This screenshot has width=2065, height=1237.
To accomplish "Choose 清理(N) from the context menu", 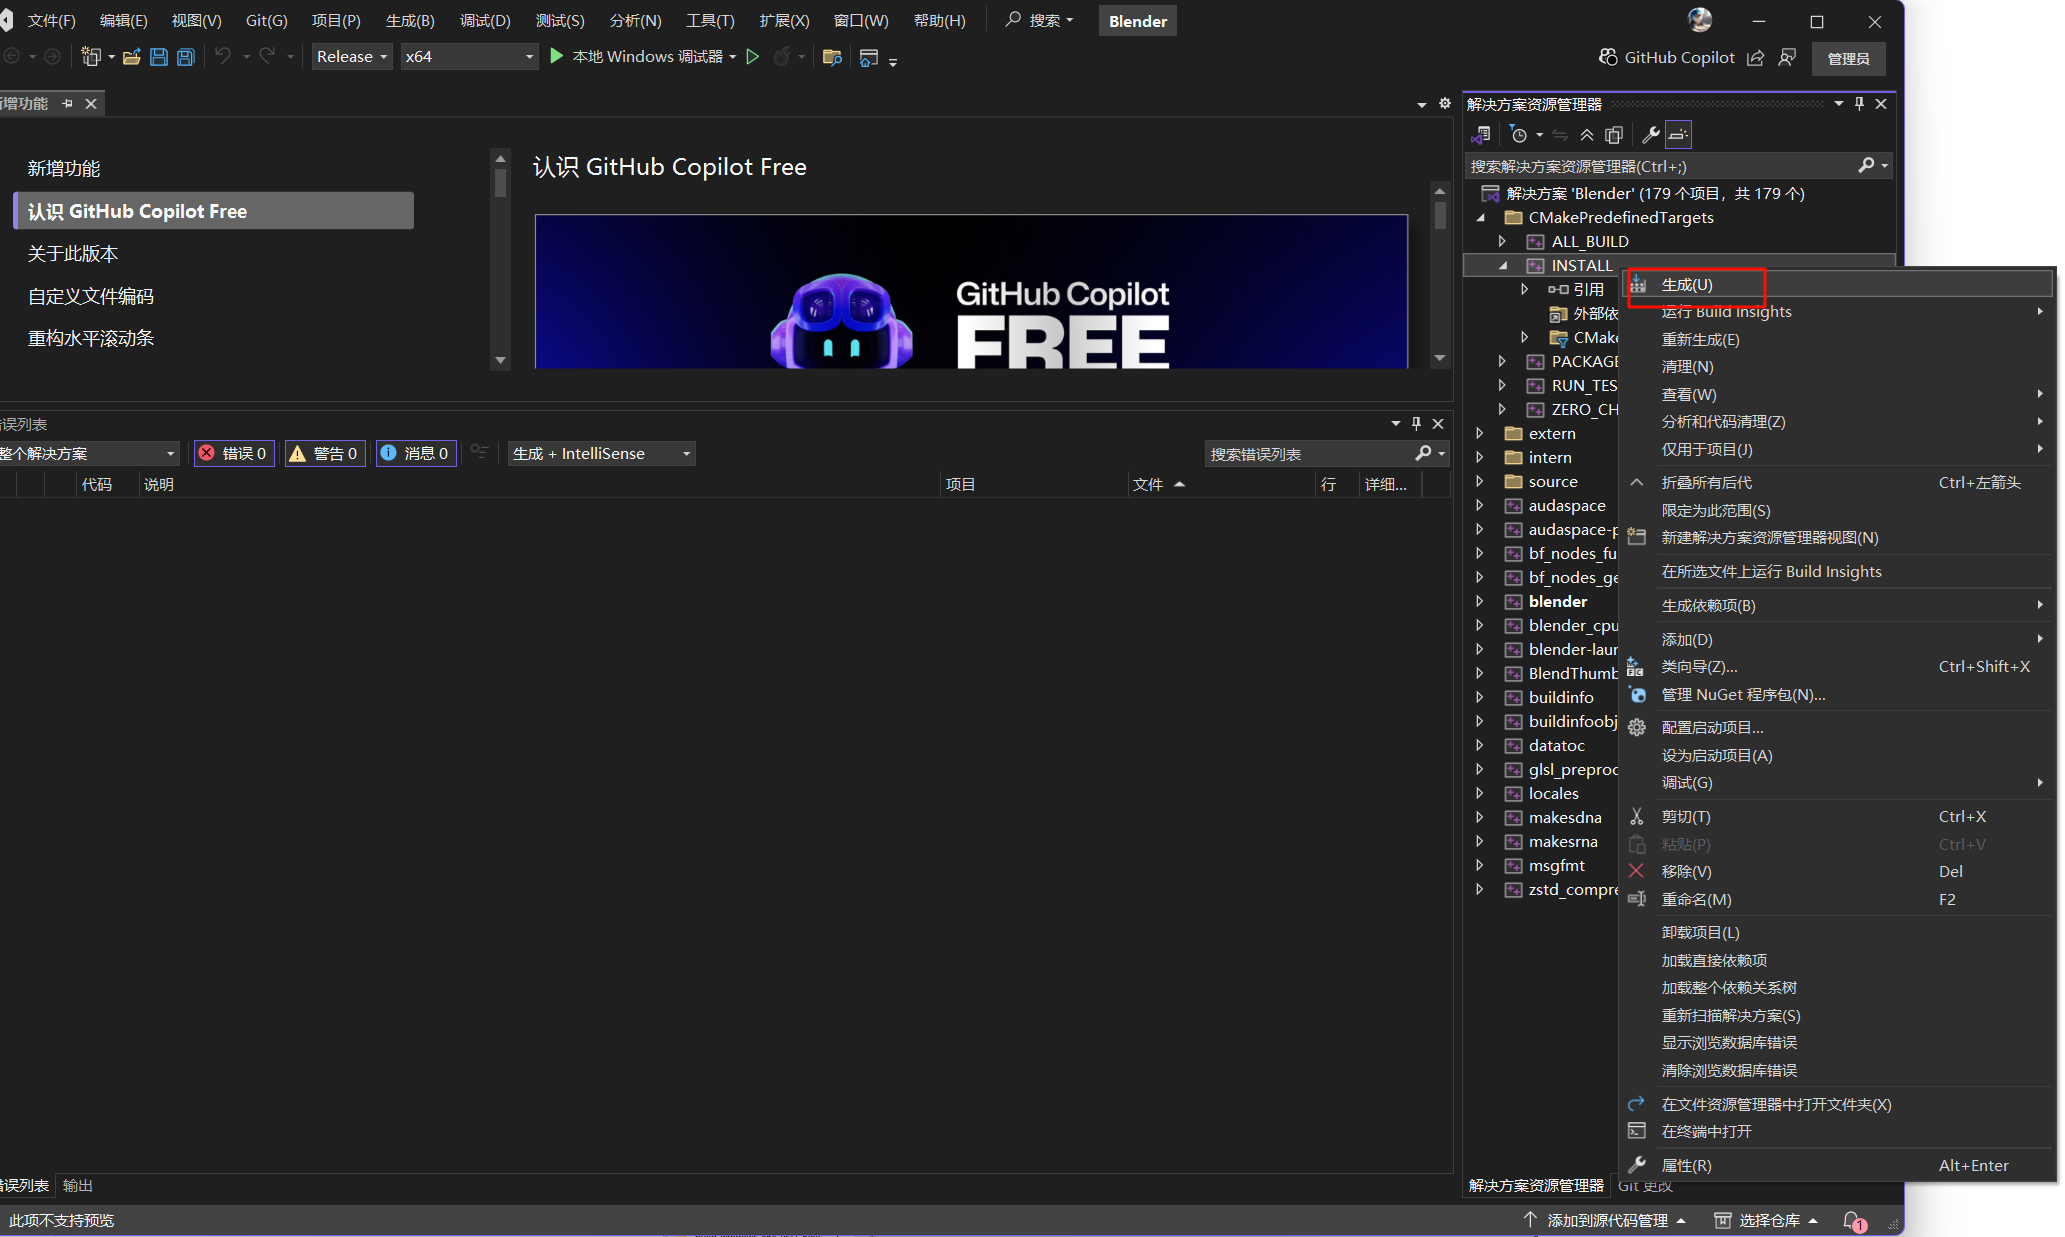I will 1687,367.
